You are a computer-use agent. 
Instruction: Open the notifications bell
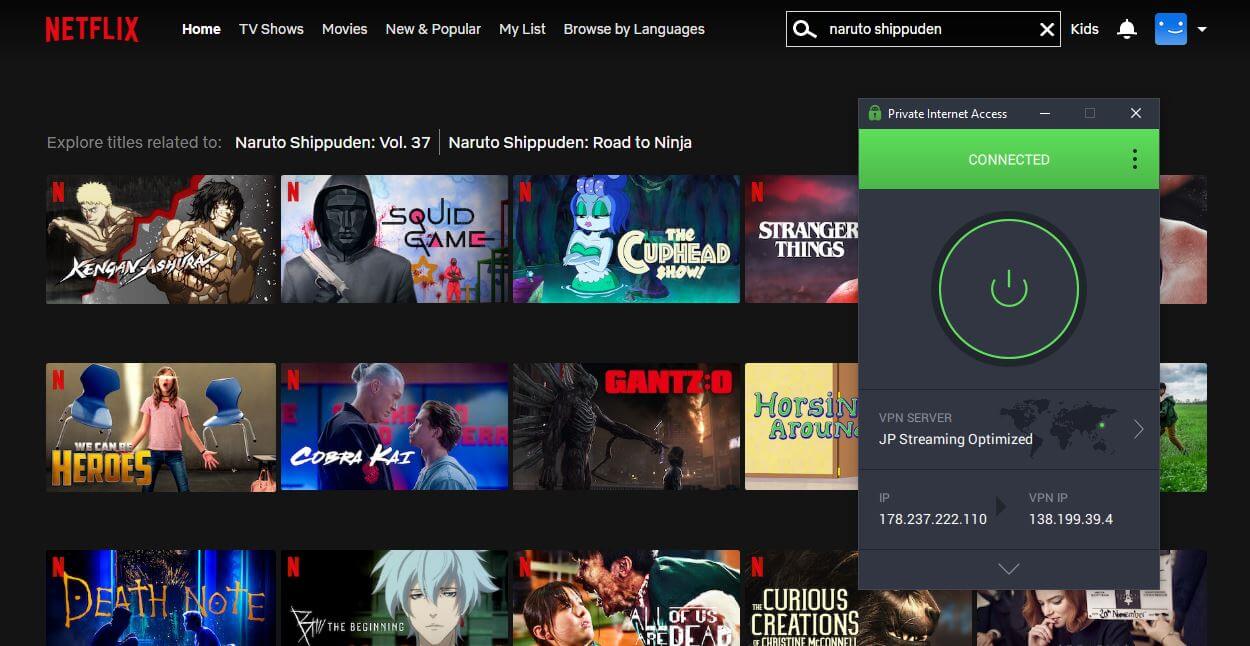tap(1127, 29)
